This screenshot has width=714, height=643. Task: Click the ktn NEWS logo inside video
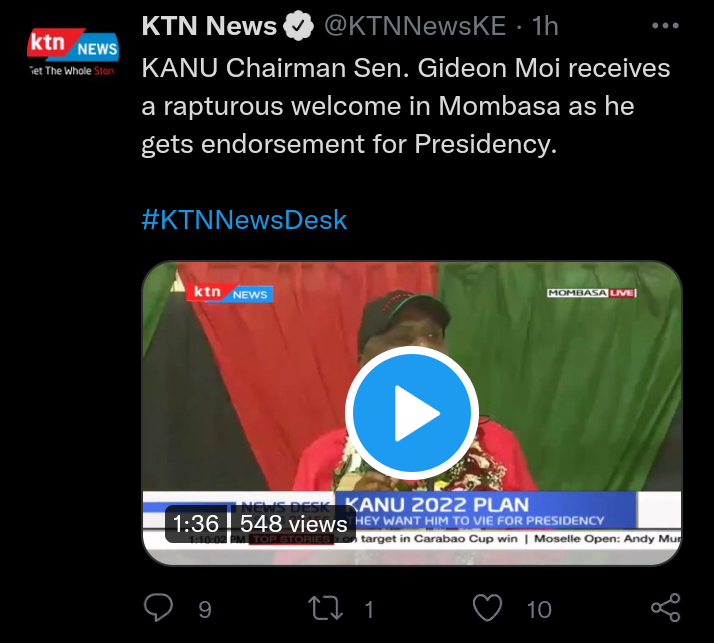tap(230, 293)
